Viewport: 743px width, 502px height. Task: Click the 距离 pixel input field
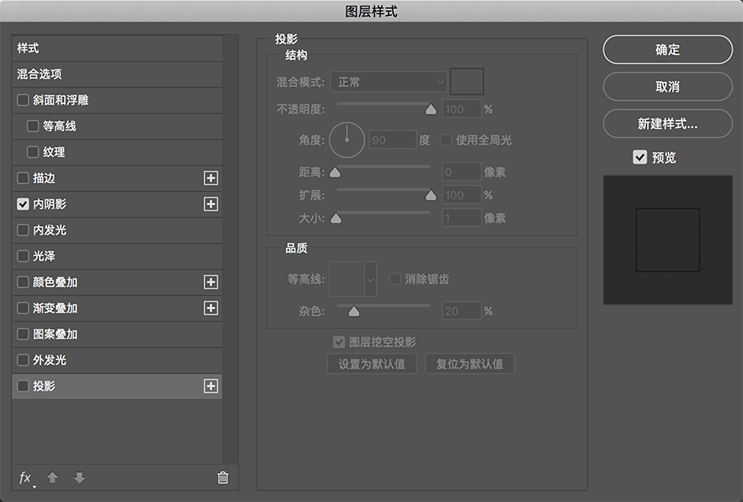[462, 172]
